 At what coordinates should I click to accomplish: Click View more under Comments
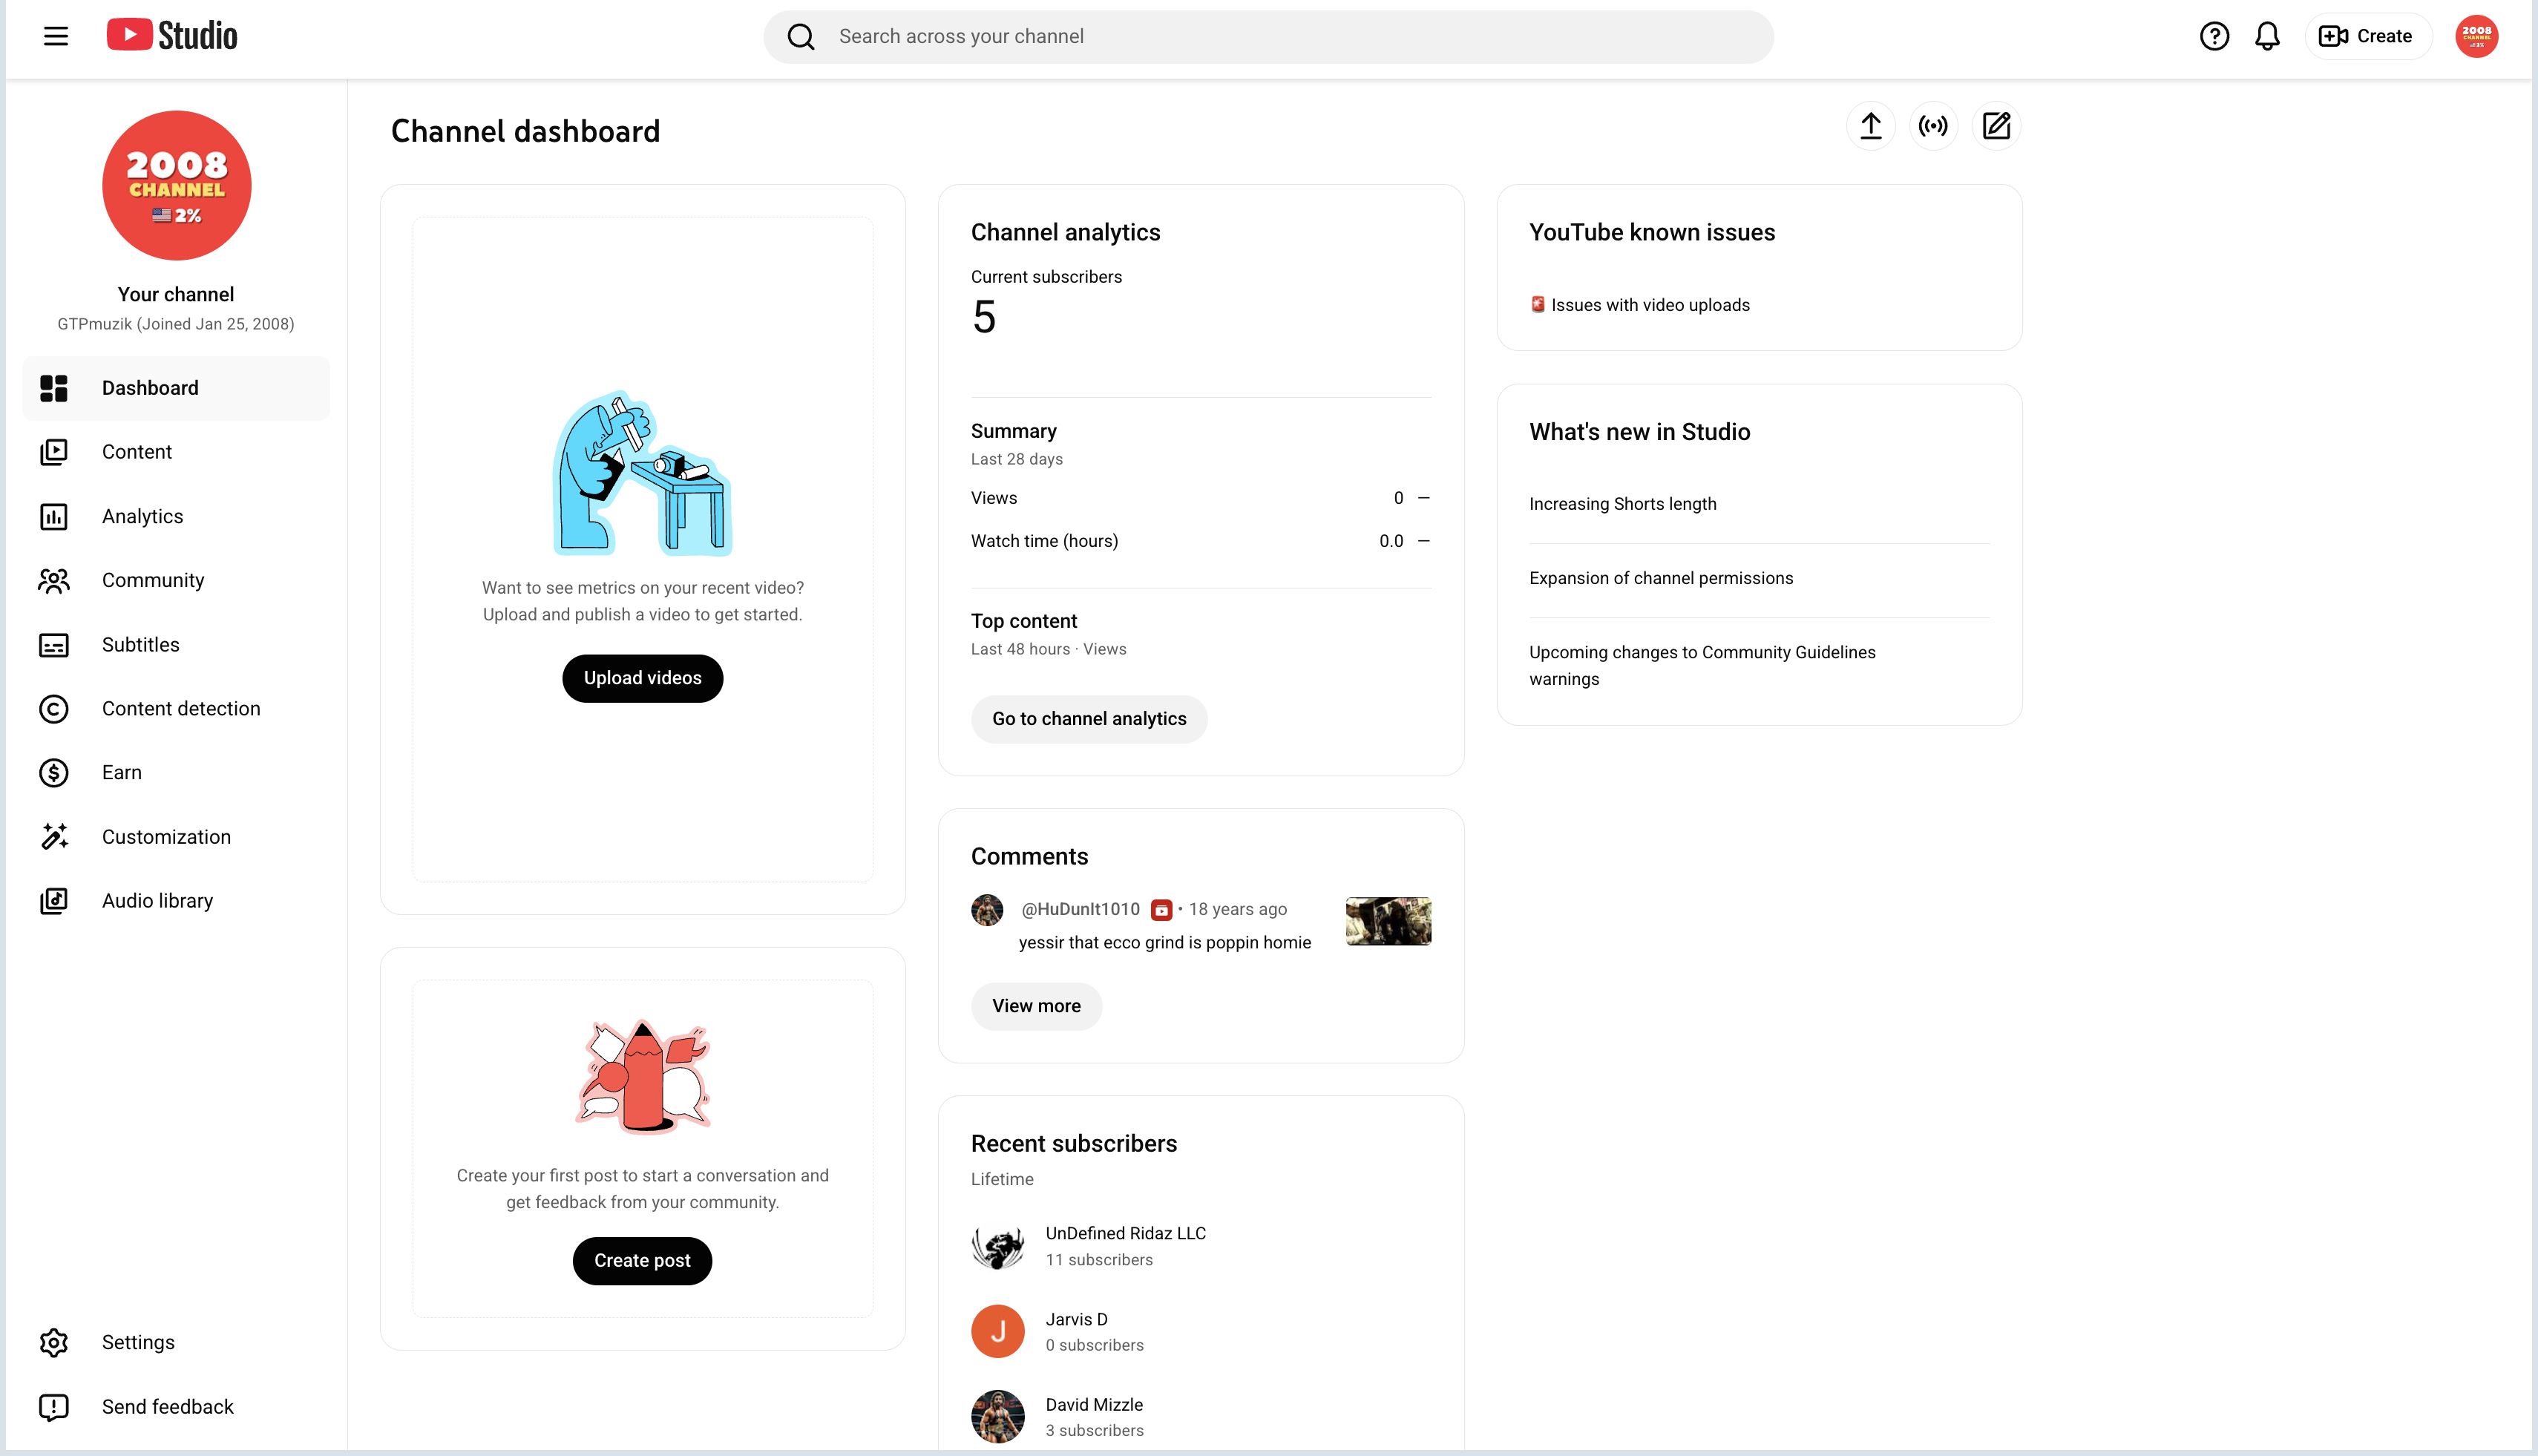(x=1036, y=1006)
